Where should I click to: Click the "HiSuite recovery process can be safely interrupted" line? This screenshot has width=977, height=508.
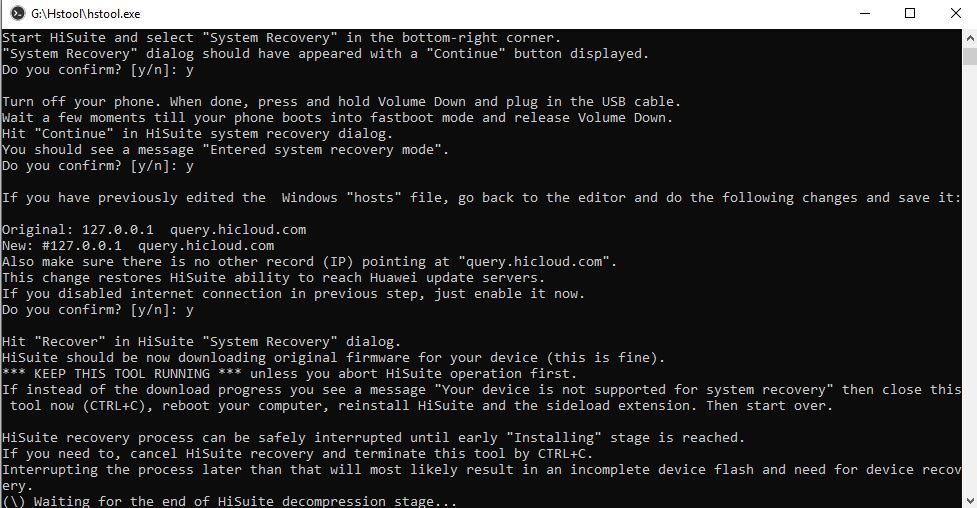(x=373, y=438)
